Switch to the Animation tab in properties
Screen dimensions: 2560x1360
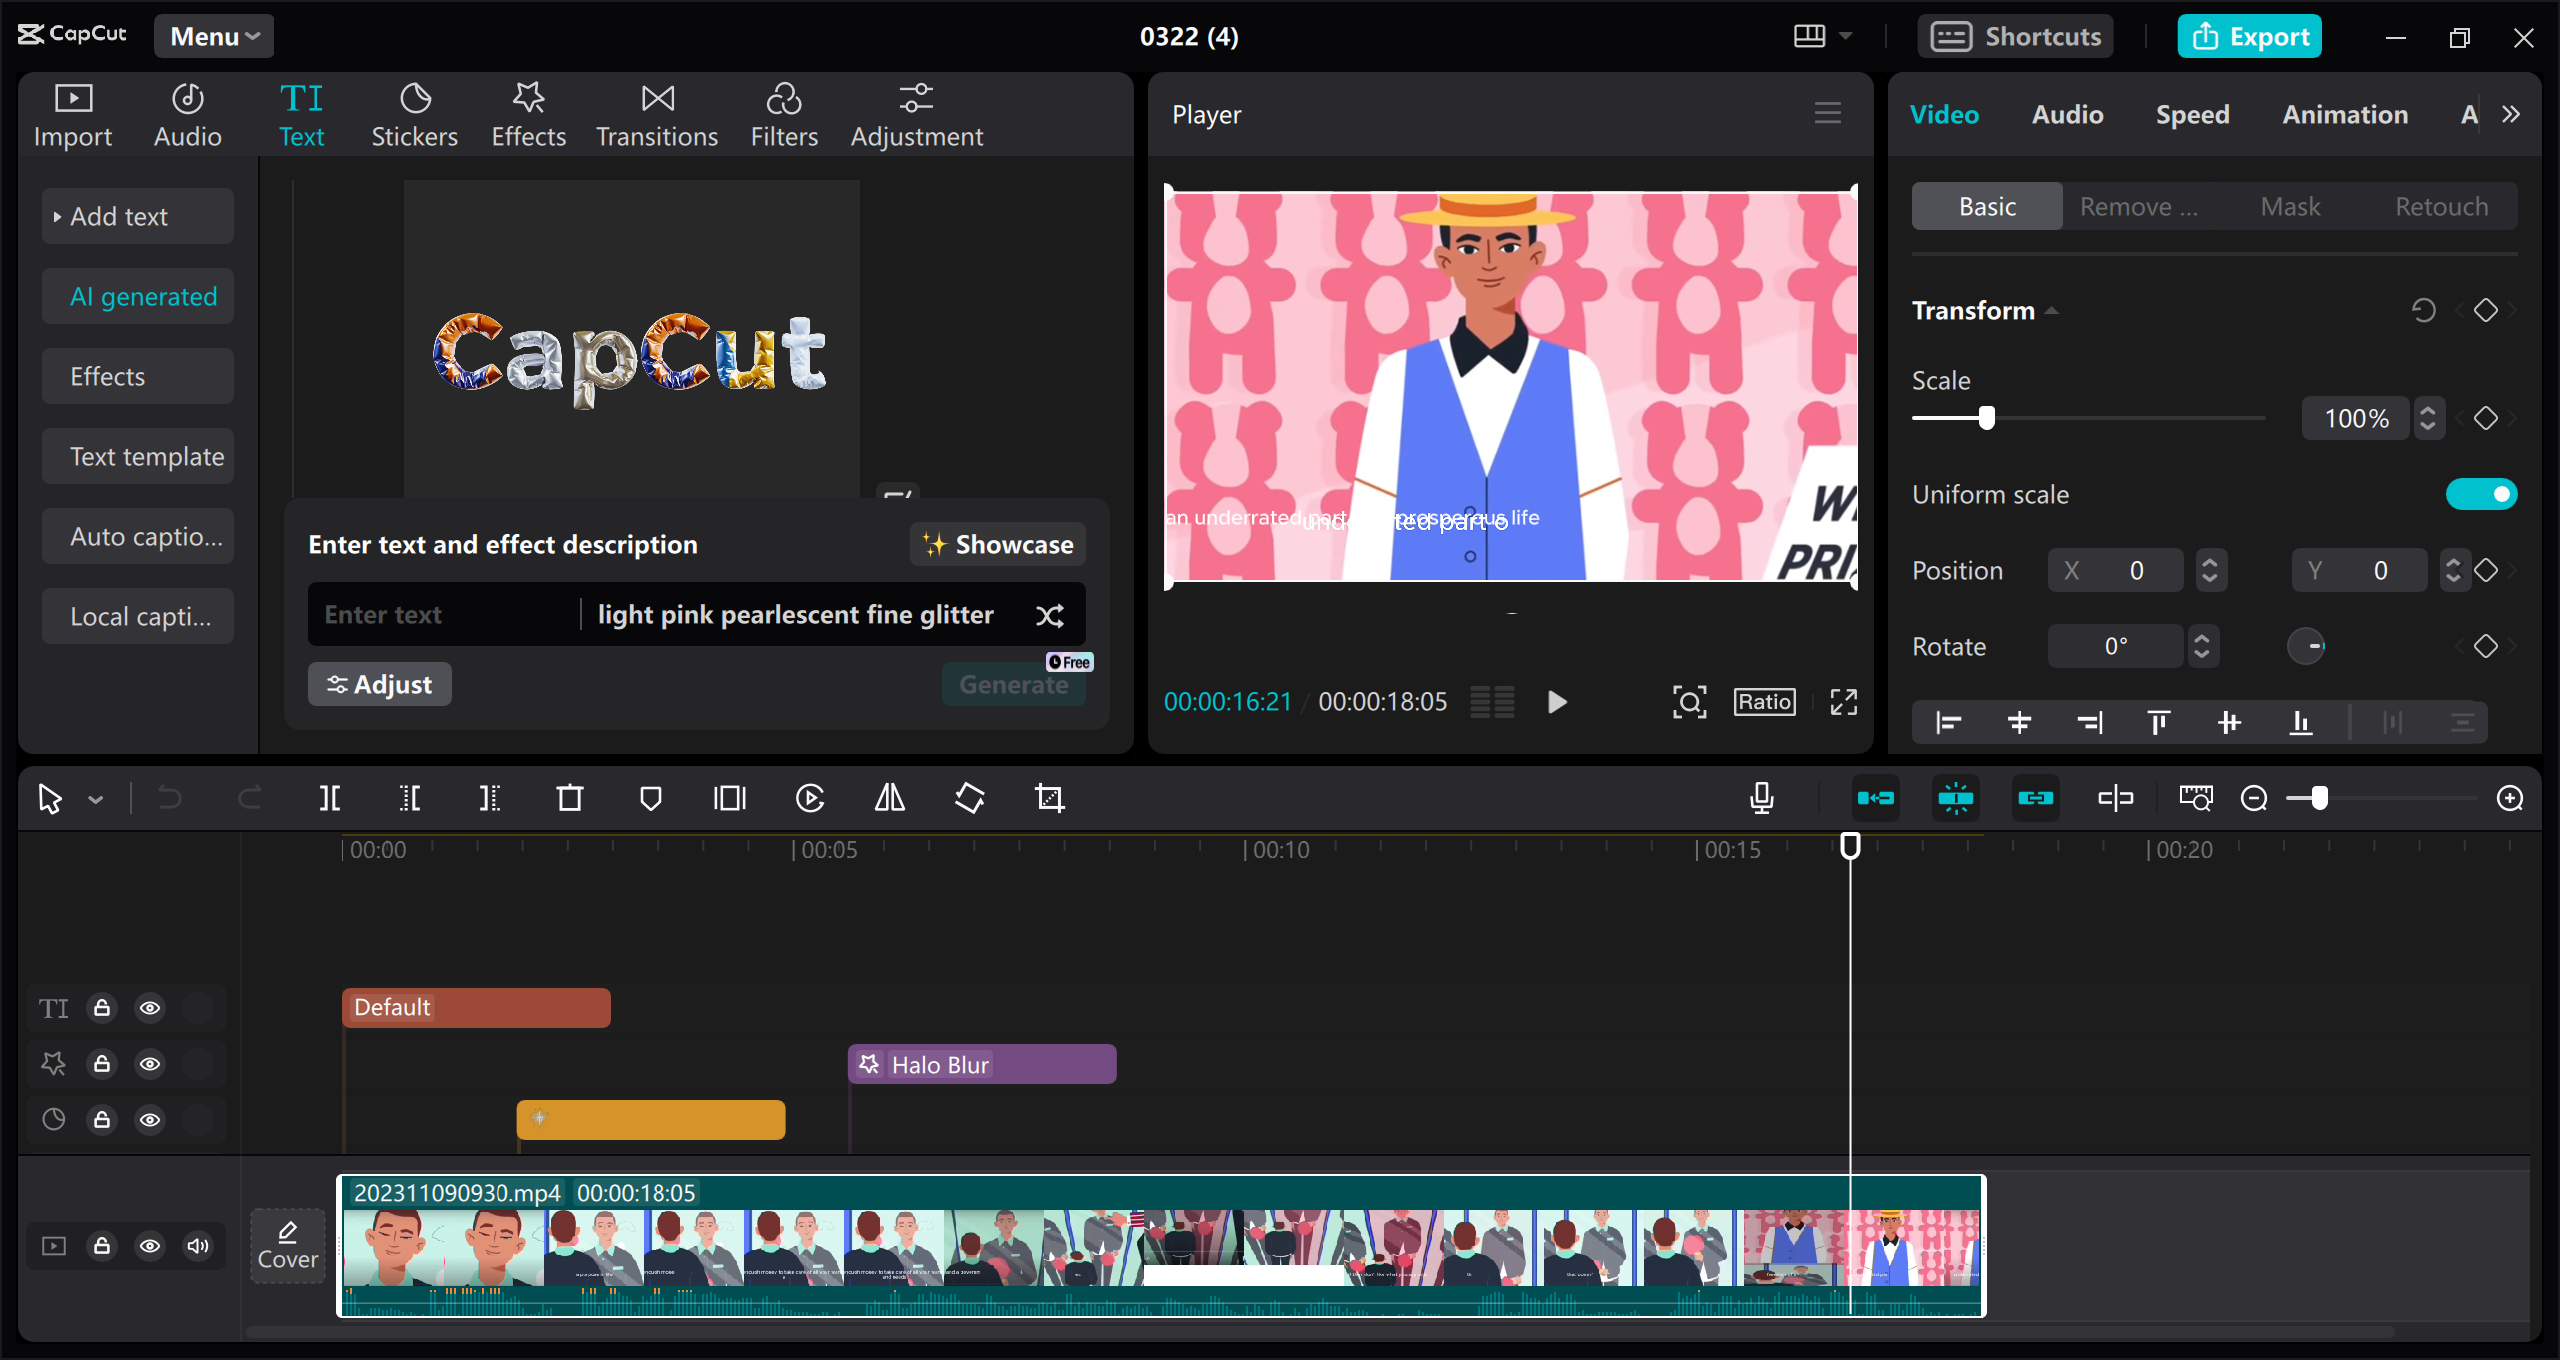tap(2345, 113)
